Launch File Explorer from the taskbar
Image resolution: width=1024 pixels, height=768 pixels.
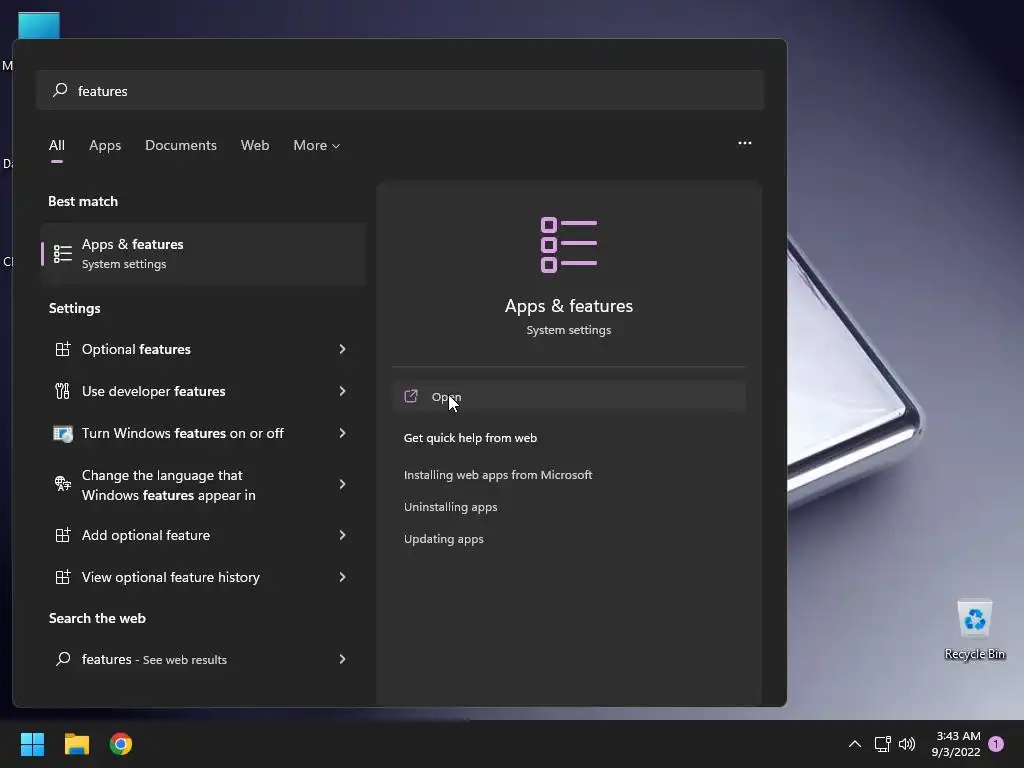(76, 744)
